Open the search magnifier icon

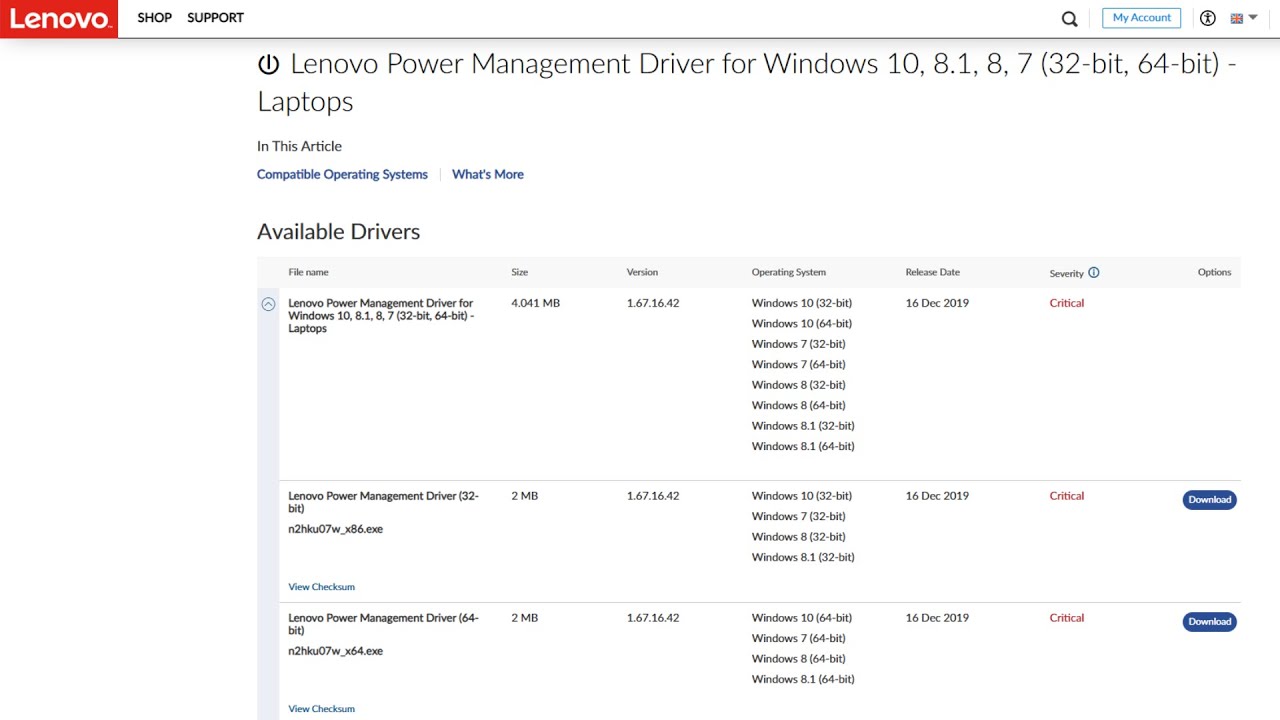pyautogui.click(x=1069, y=19)
